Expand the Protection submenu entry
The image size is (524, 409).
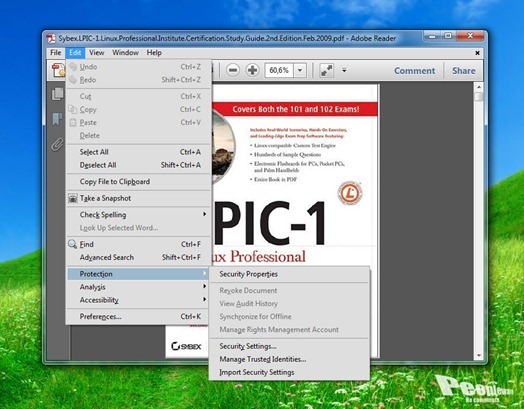click(x=138, y=274)
